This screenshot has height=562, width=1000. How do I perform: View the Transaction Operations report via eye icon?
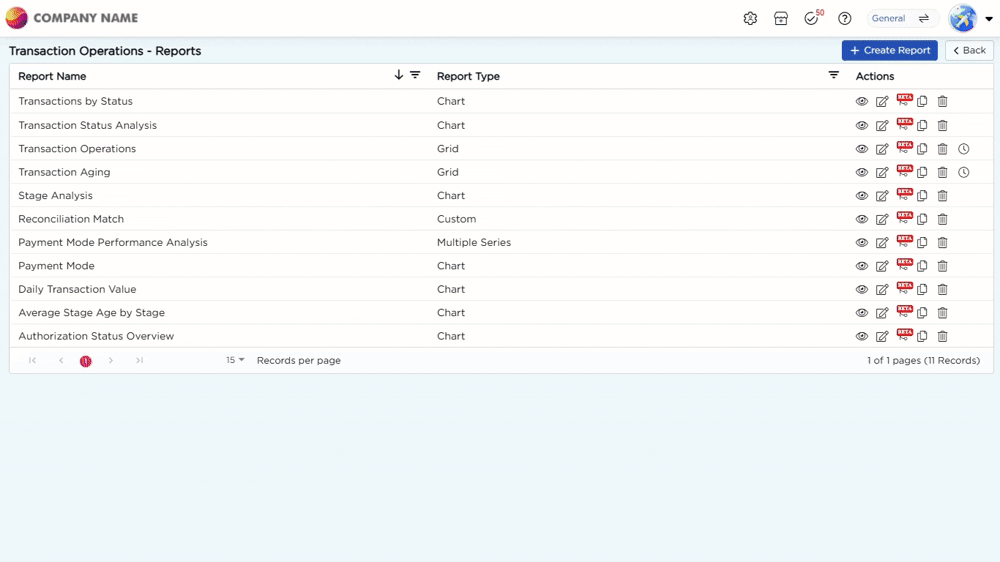click(x=862, y=149)
